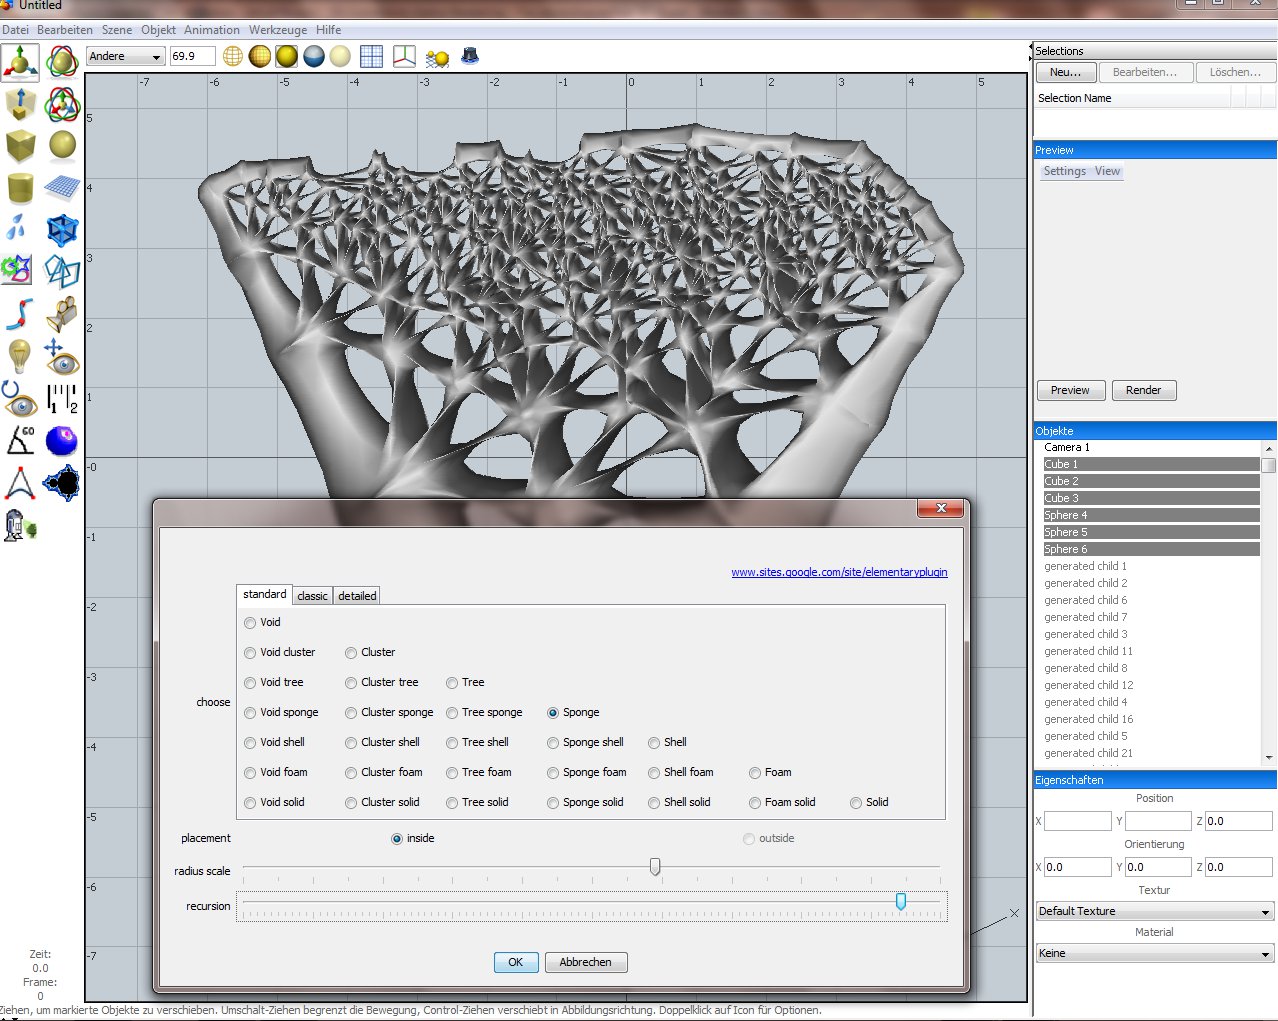Viewport: 1278px width, 1021px height.
Task: Confirm the dialog with OK
Action: coord(515,962)
